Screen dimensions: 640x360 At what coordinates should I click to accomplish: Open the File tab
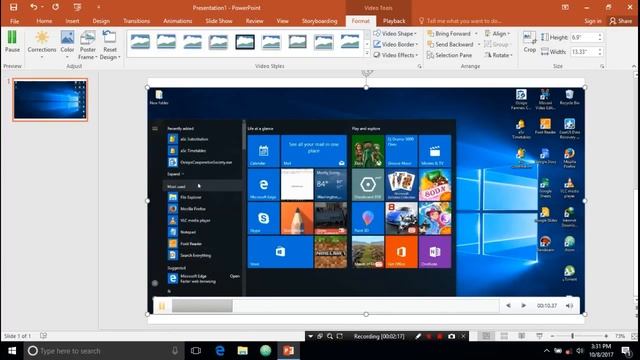click(14, 21)
